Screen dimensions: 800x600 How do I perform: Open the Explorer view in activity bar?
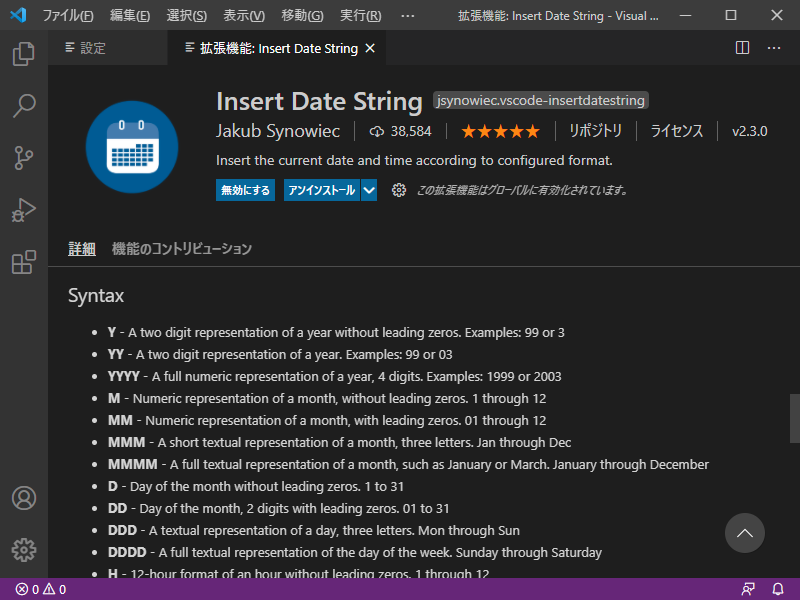click(x=23, y=53)
